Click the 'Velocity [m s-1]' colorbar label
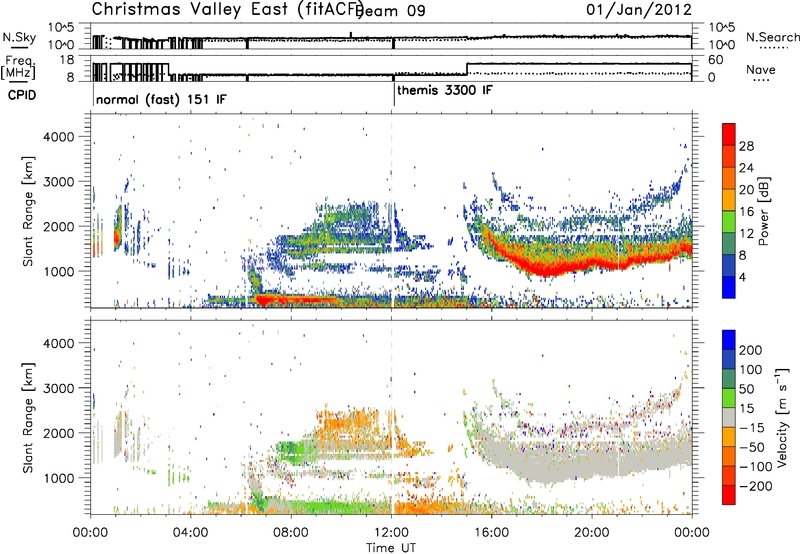This screenshot has width=800, height=554. point(782,417)
